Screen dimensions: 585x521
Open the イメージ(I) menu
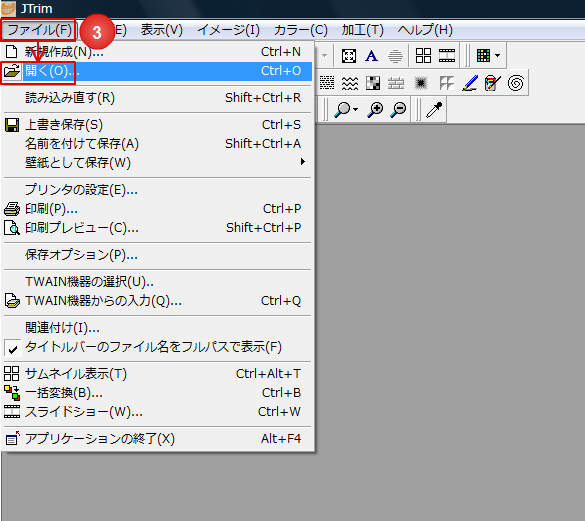(x=228, y=30)
